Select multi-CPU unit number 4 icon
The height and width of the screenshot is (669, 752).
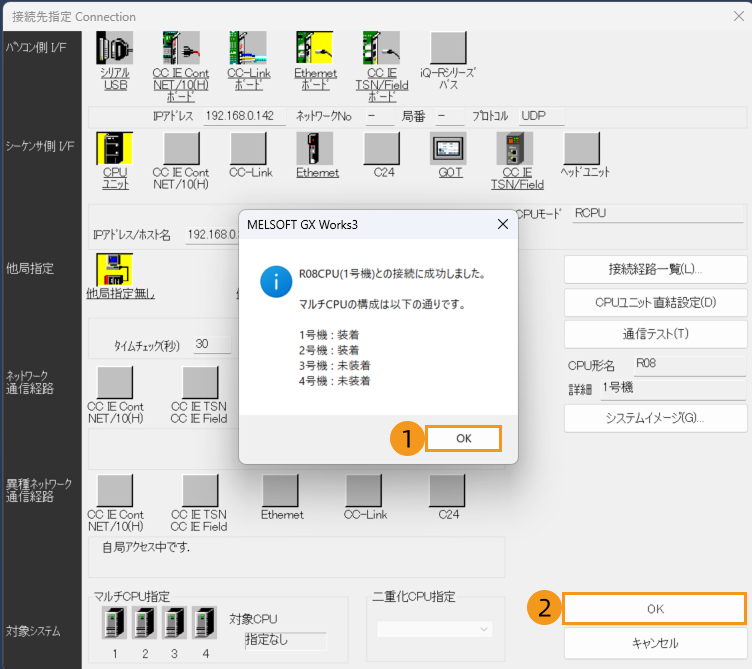[x=203, y=623]
